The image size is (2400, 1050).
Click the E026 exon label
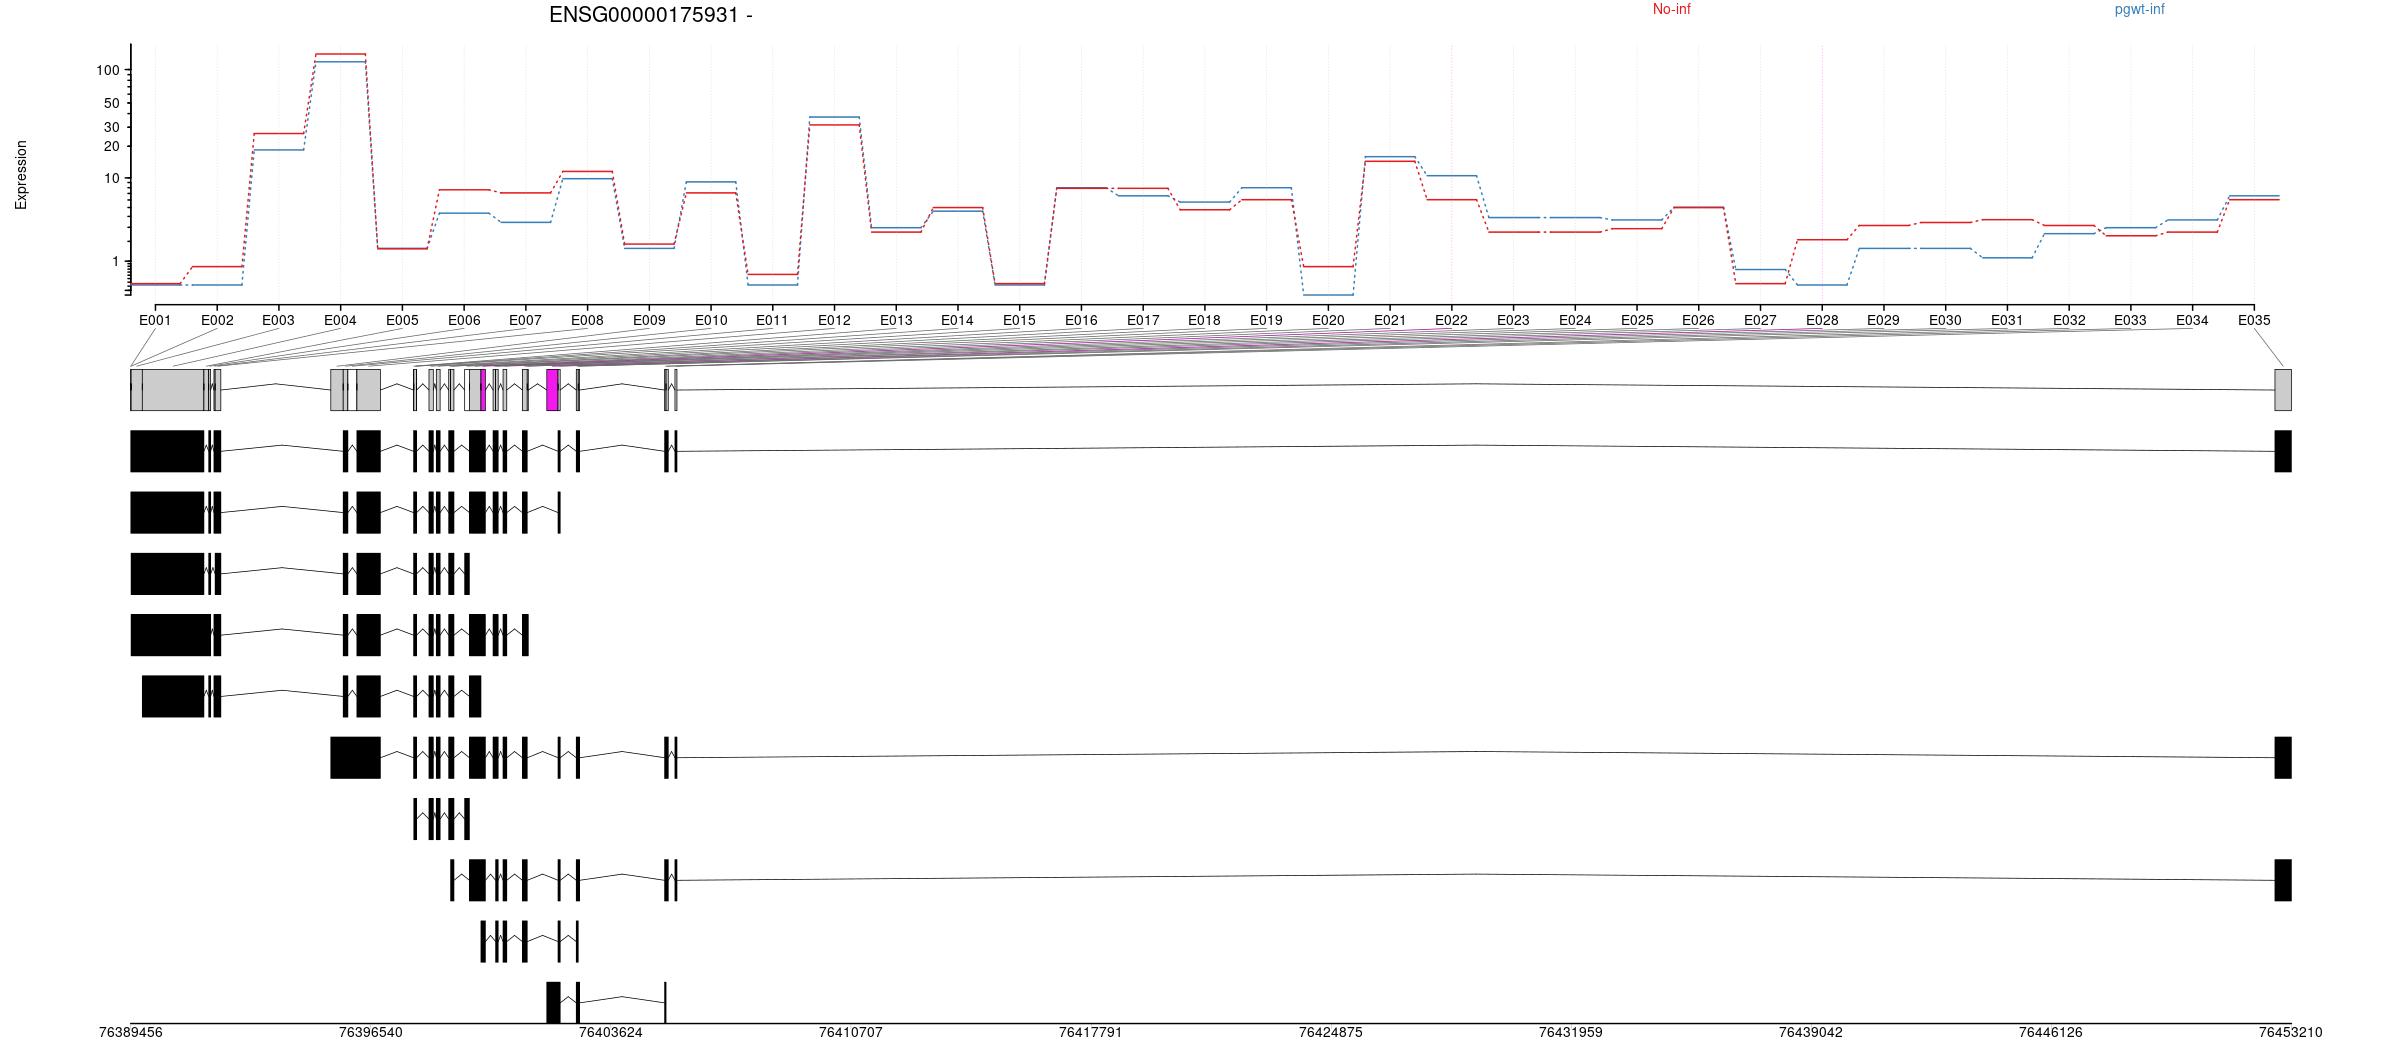tap(1698, 320)
